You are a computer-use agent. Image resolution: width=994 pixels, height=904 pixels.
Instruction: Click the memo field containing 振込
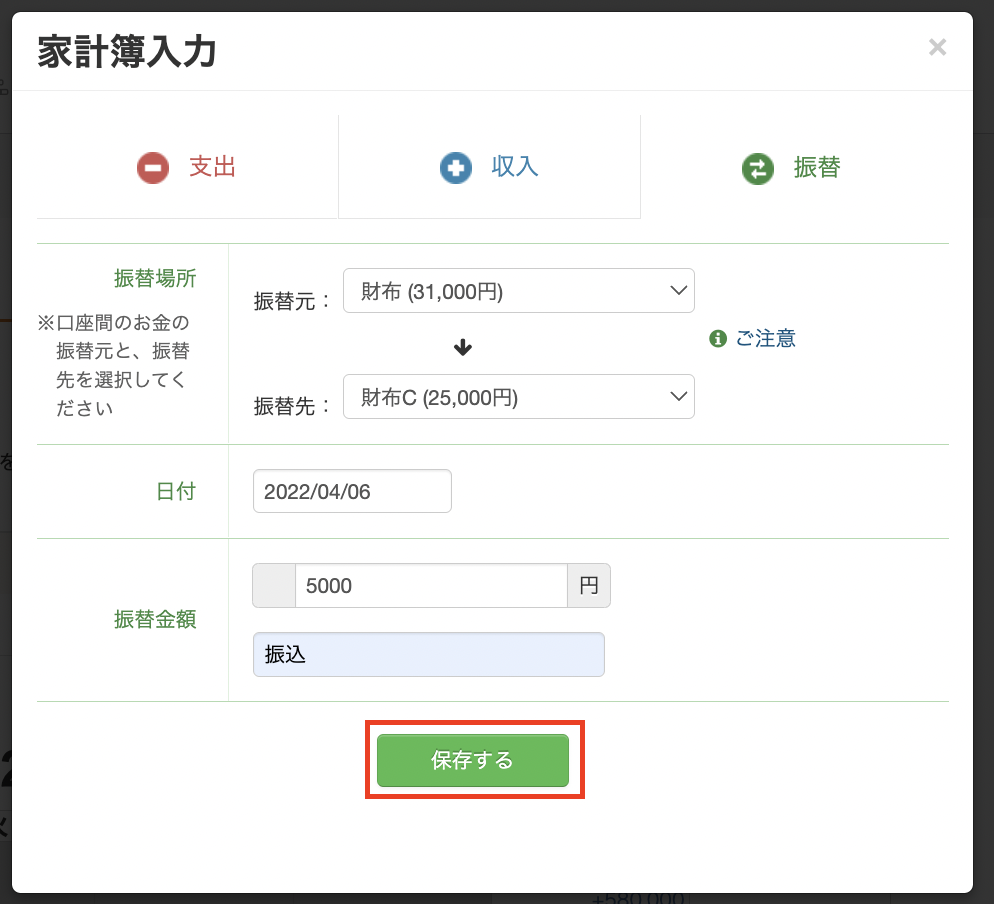point(429,654)
